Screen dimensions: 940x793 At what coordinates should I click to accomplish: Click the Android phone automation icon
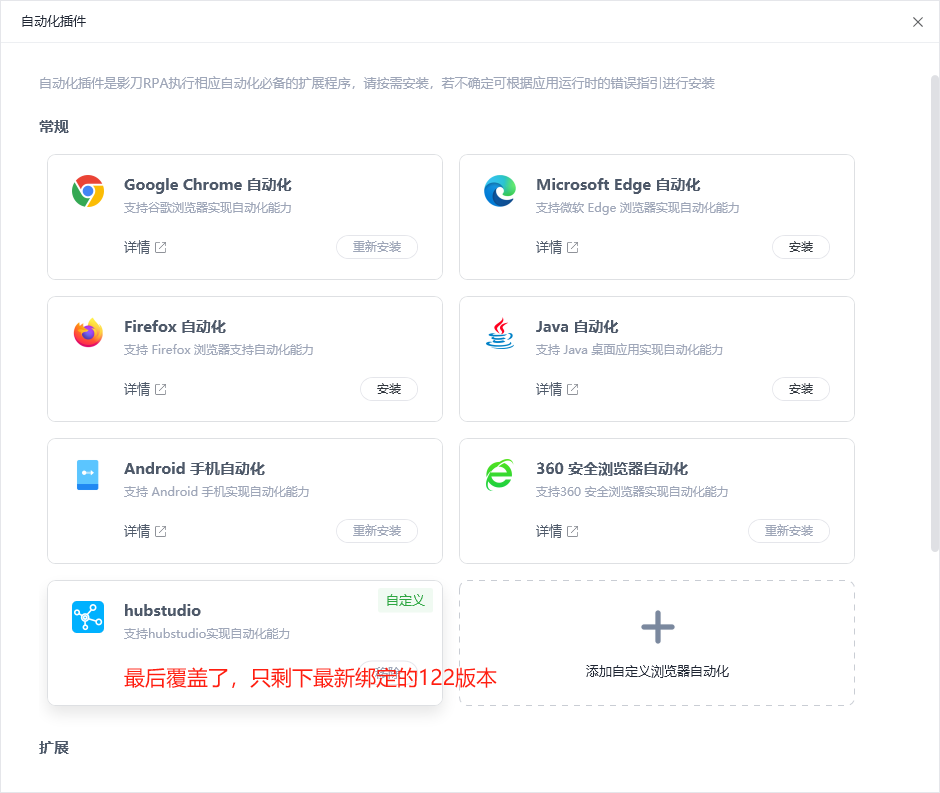(88, 475)
